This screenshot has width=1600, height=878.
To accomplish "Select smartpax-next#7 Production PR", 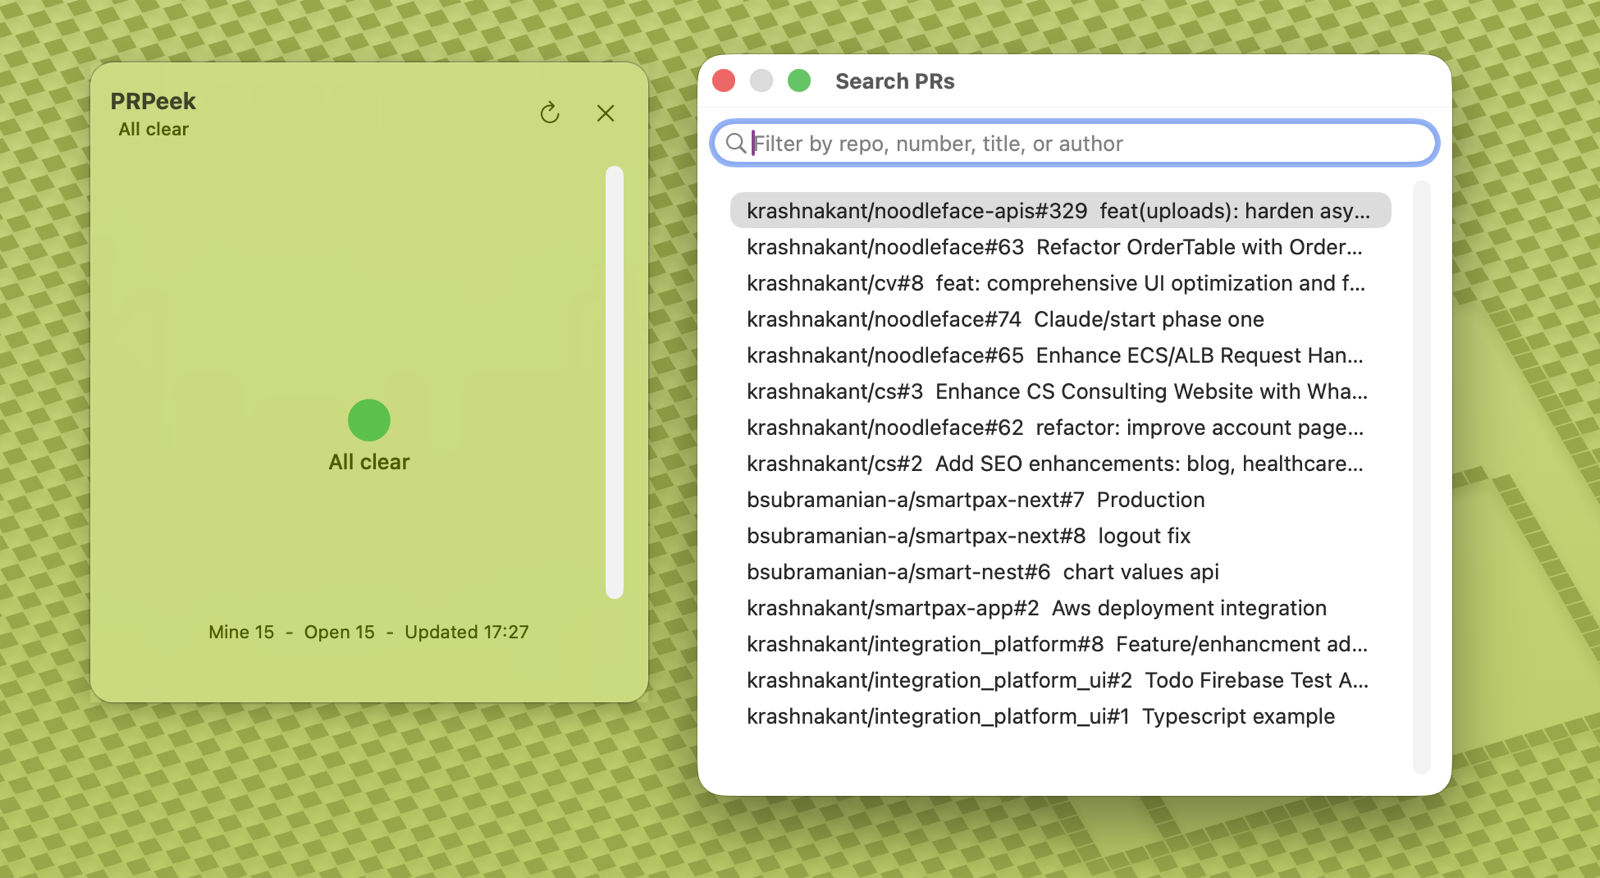I will 1060,499.
